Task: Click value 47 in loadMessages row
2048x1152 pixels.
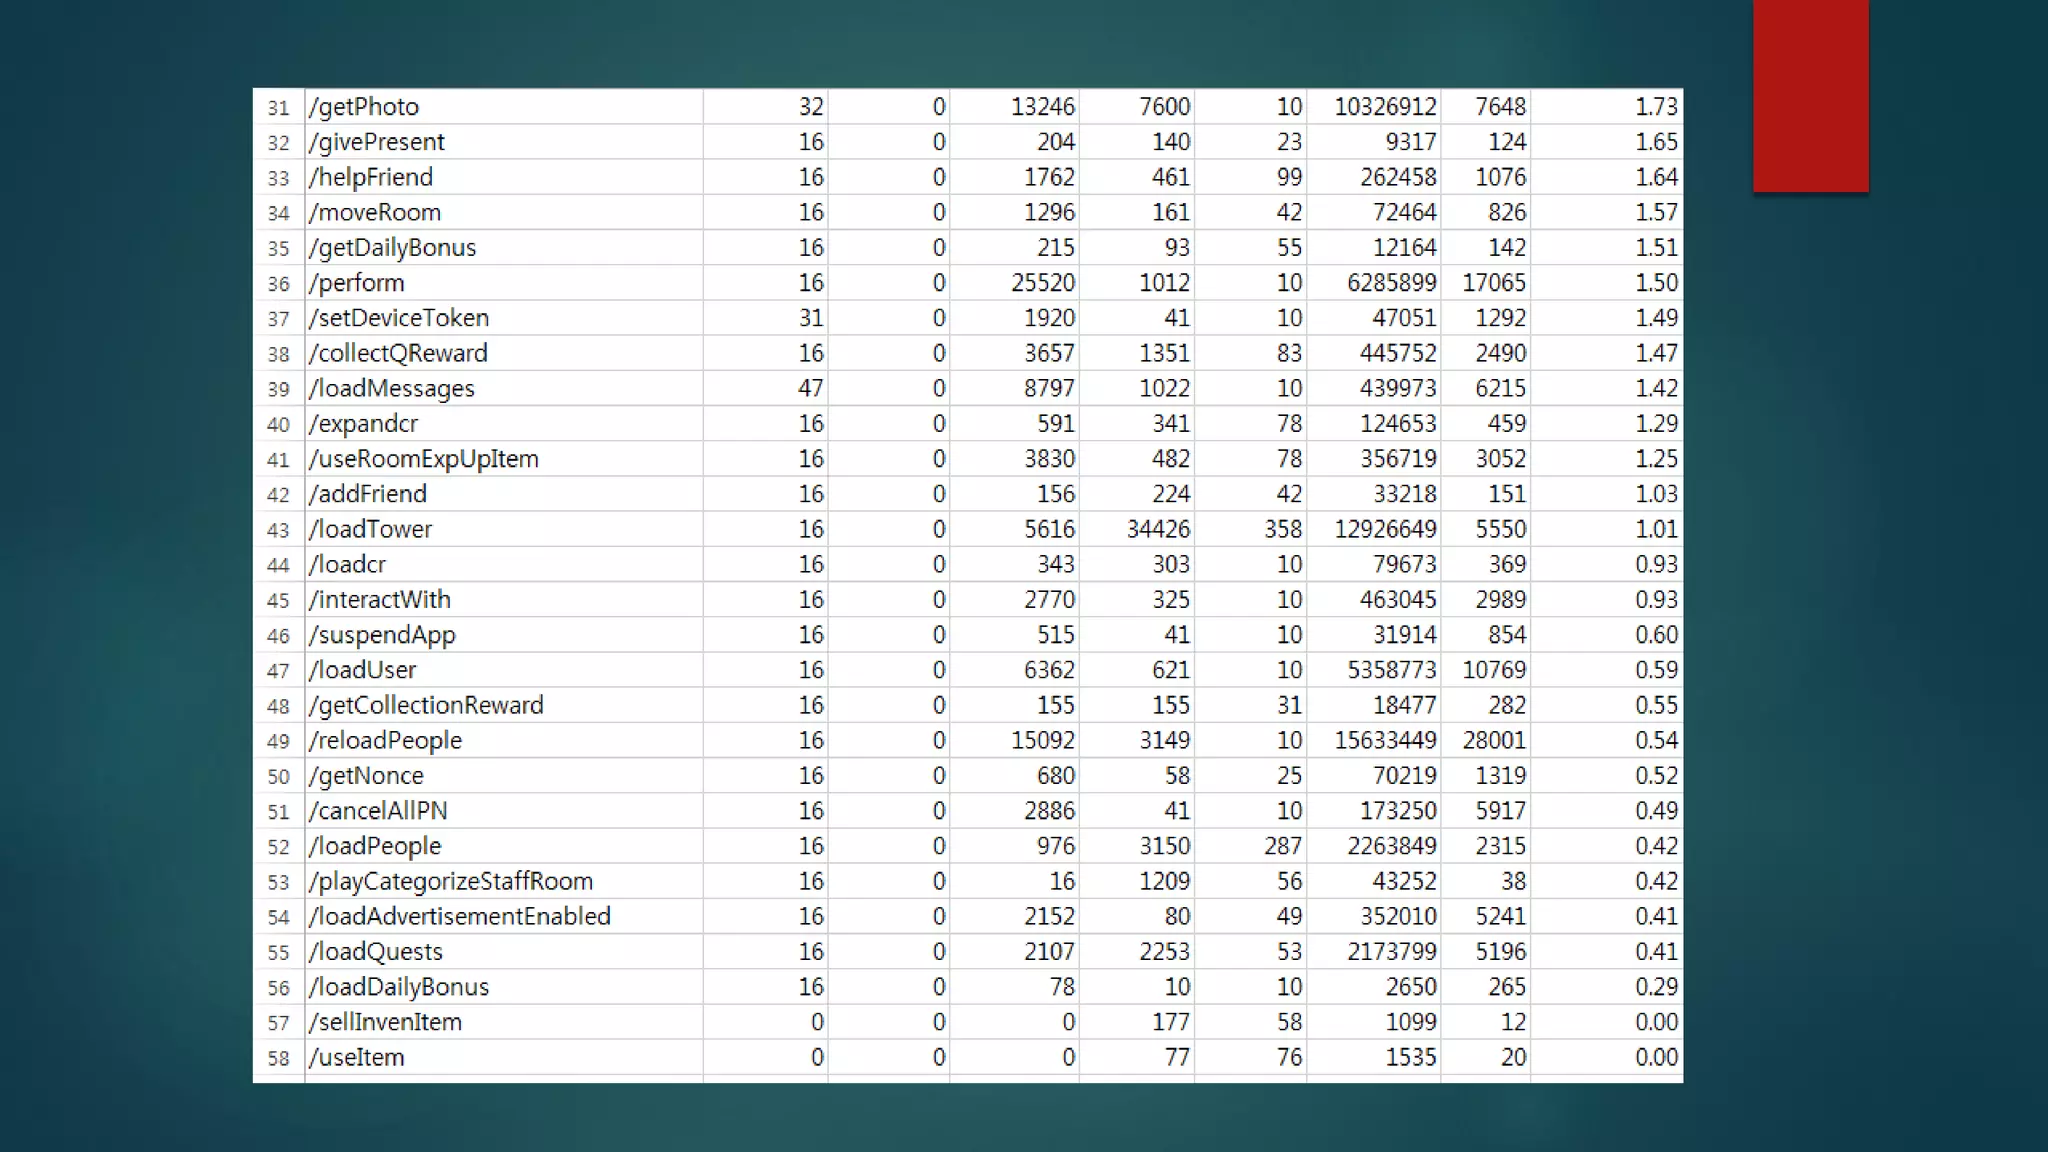Action: (810, 388)
